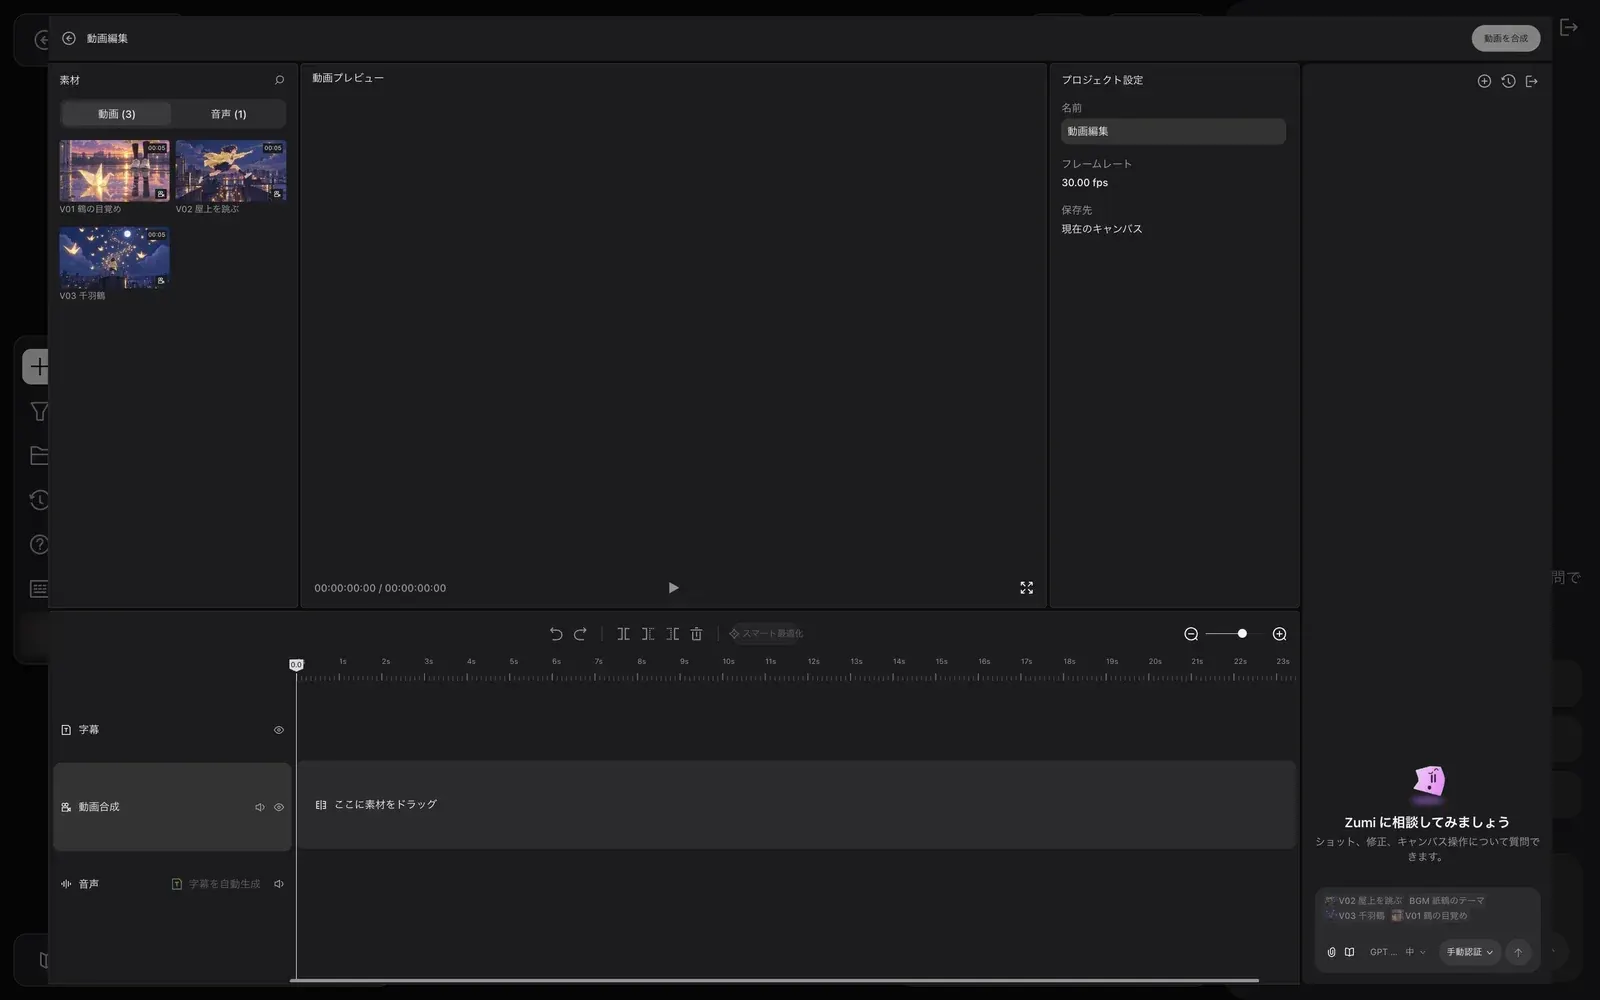Go back using the arrow beside 動画編集
The height and width of the screenshot is (1000, 1600).
click(x=68, y=38)
